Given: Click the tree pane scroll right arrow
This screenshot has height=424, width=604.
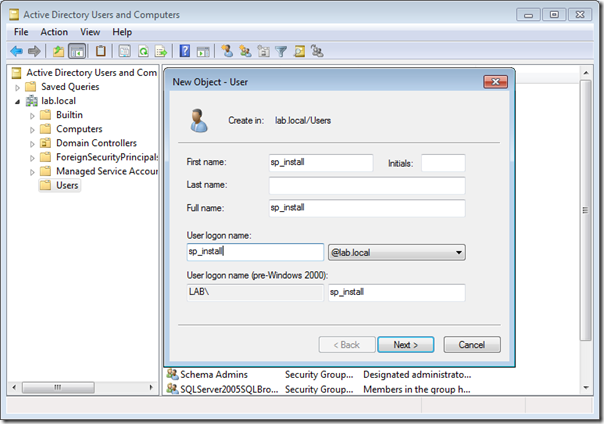Looking at the screenshot, I should [151, 387].
